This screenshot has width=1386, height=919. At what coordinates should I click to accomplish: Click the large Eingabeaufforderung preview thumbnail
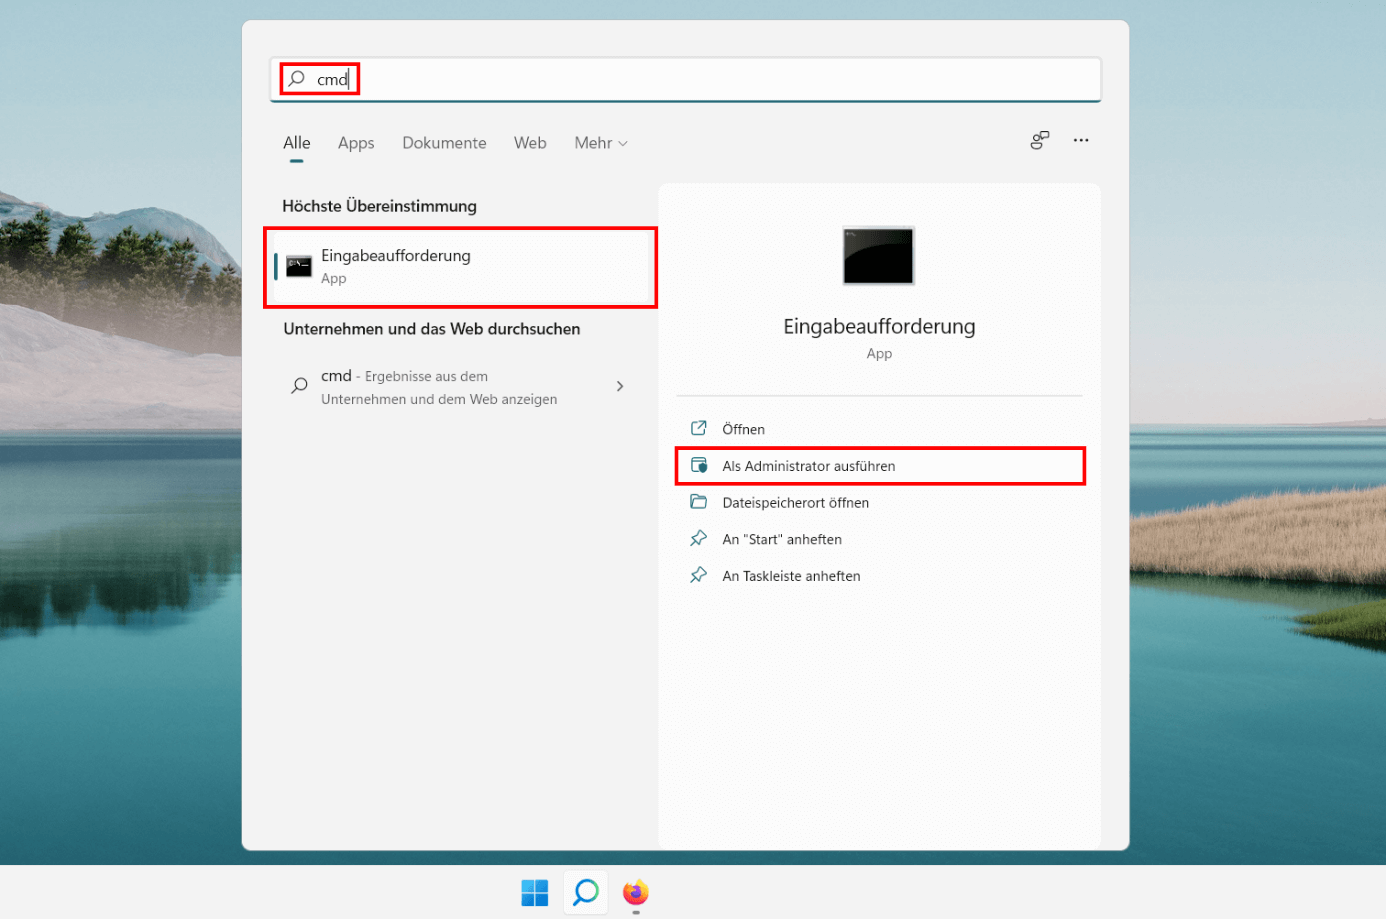[x=878, y=255]
